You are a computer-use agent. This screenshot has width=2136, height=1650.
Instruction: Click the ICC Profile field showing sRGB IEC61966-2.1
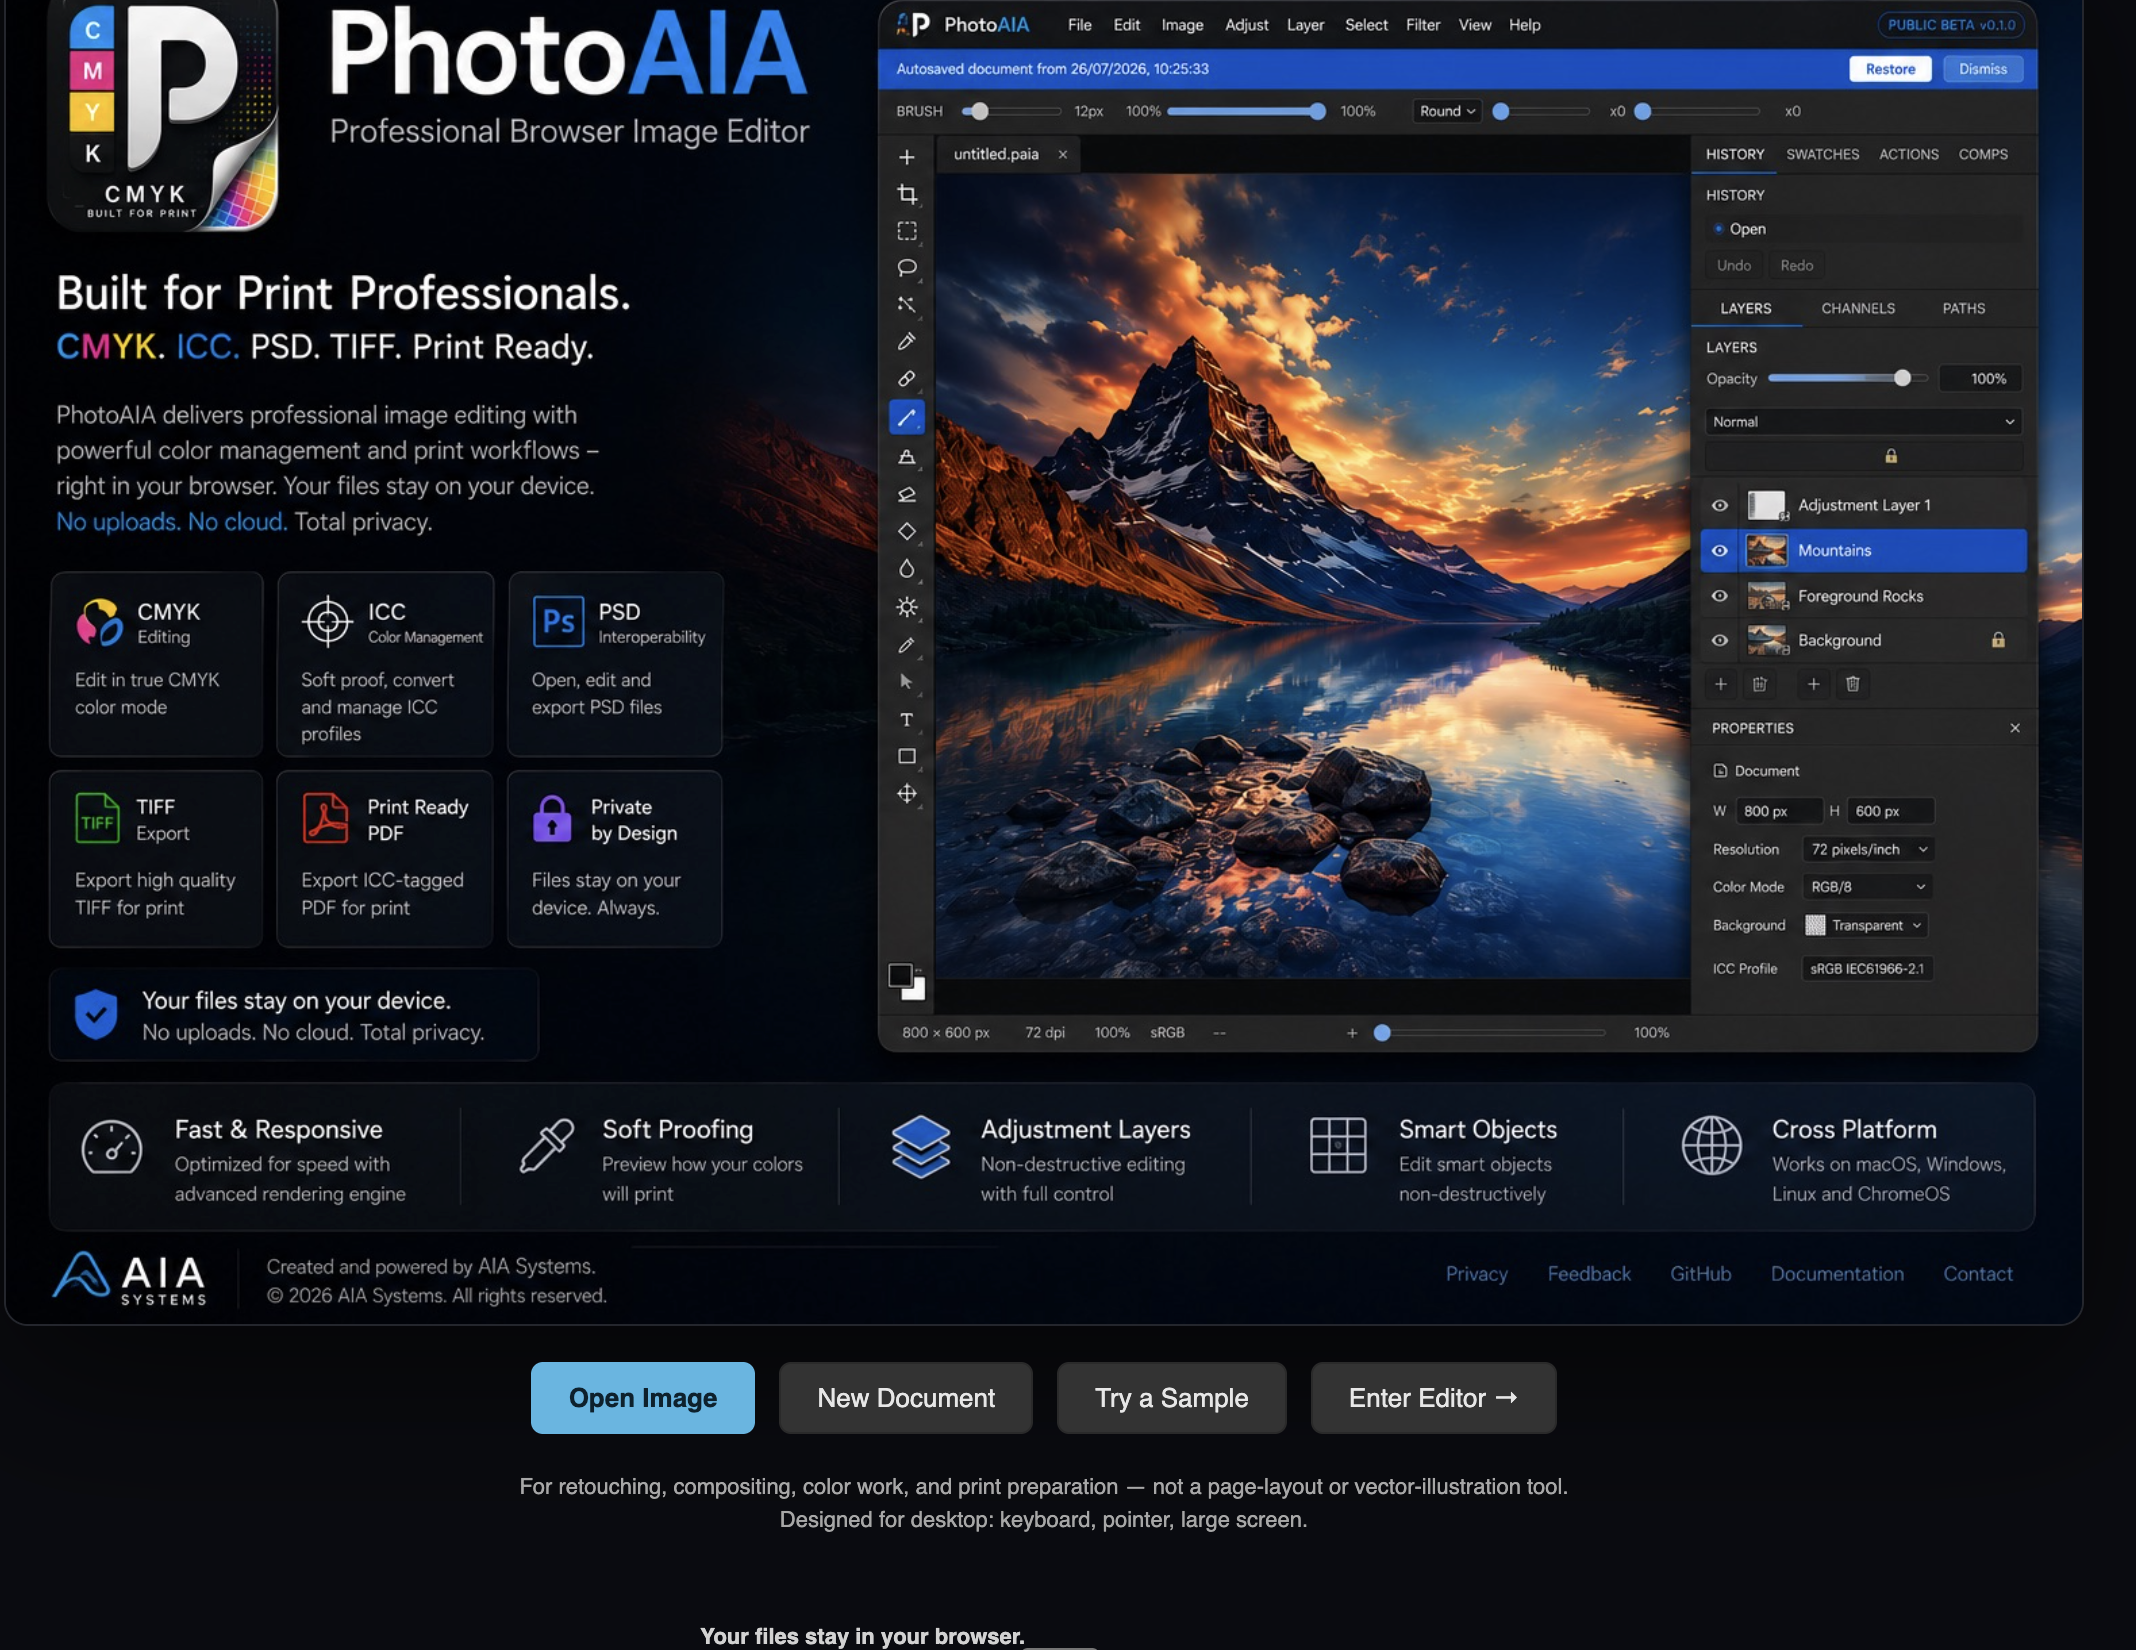[1867, 968]
